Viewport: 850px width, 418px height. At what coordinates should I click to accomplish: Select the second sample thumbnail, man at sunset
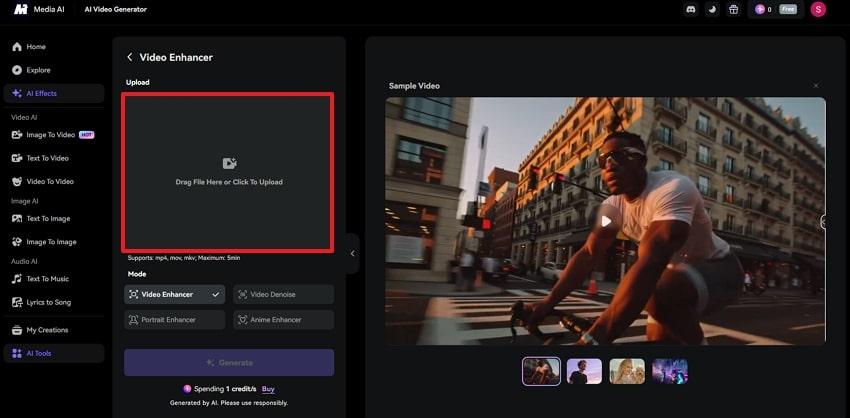(x=584, y=371)
